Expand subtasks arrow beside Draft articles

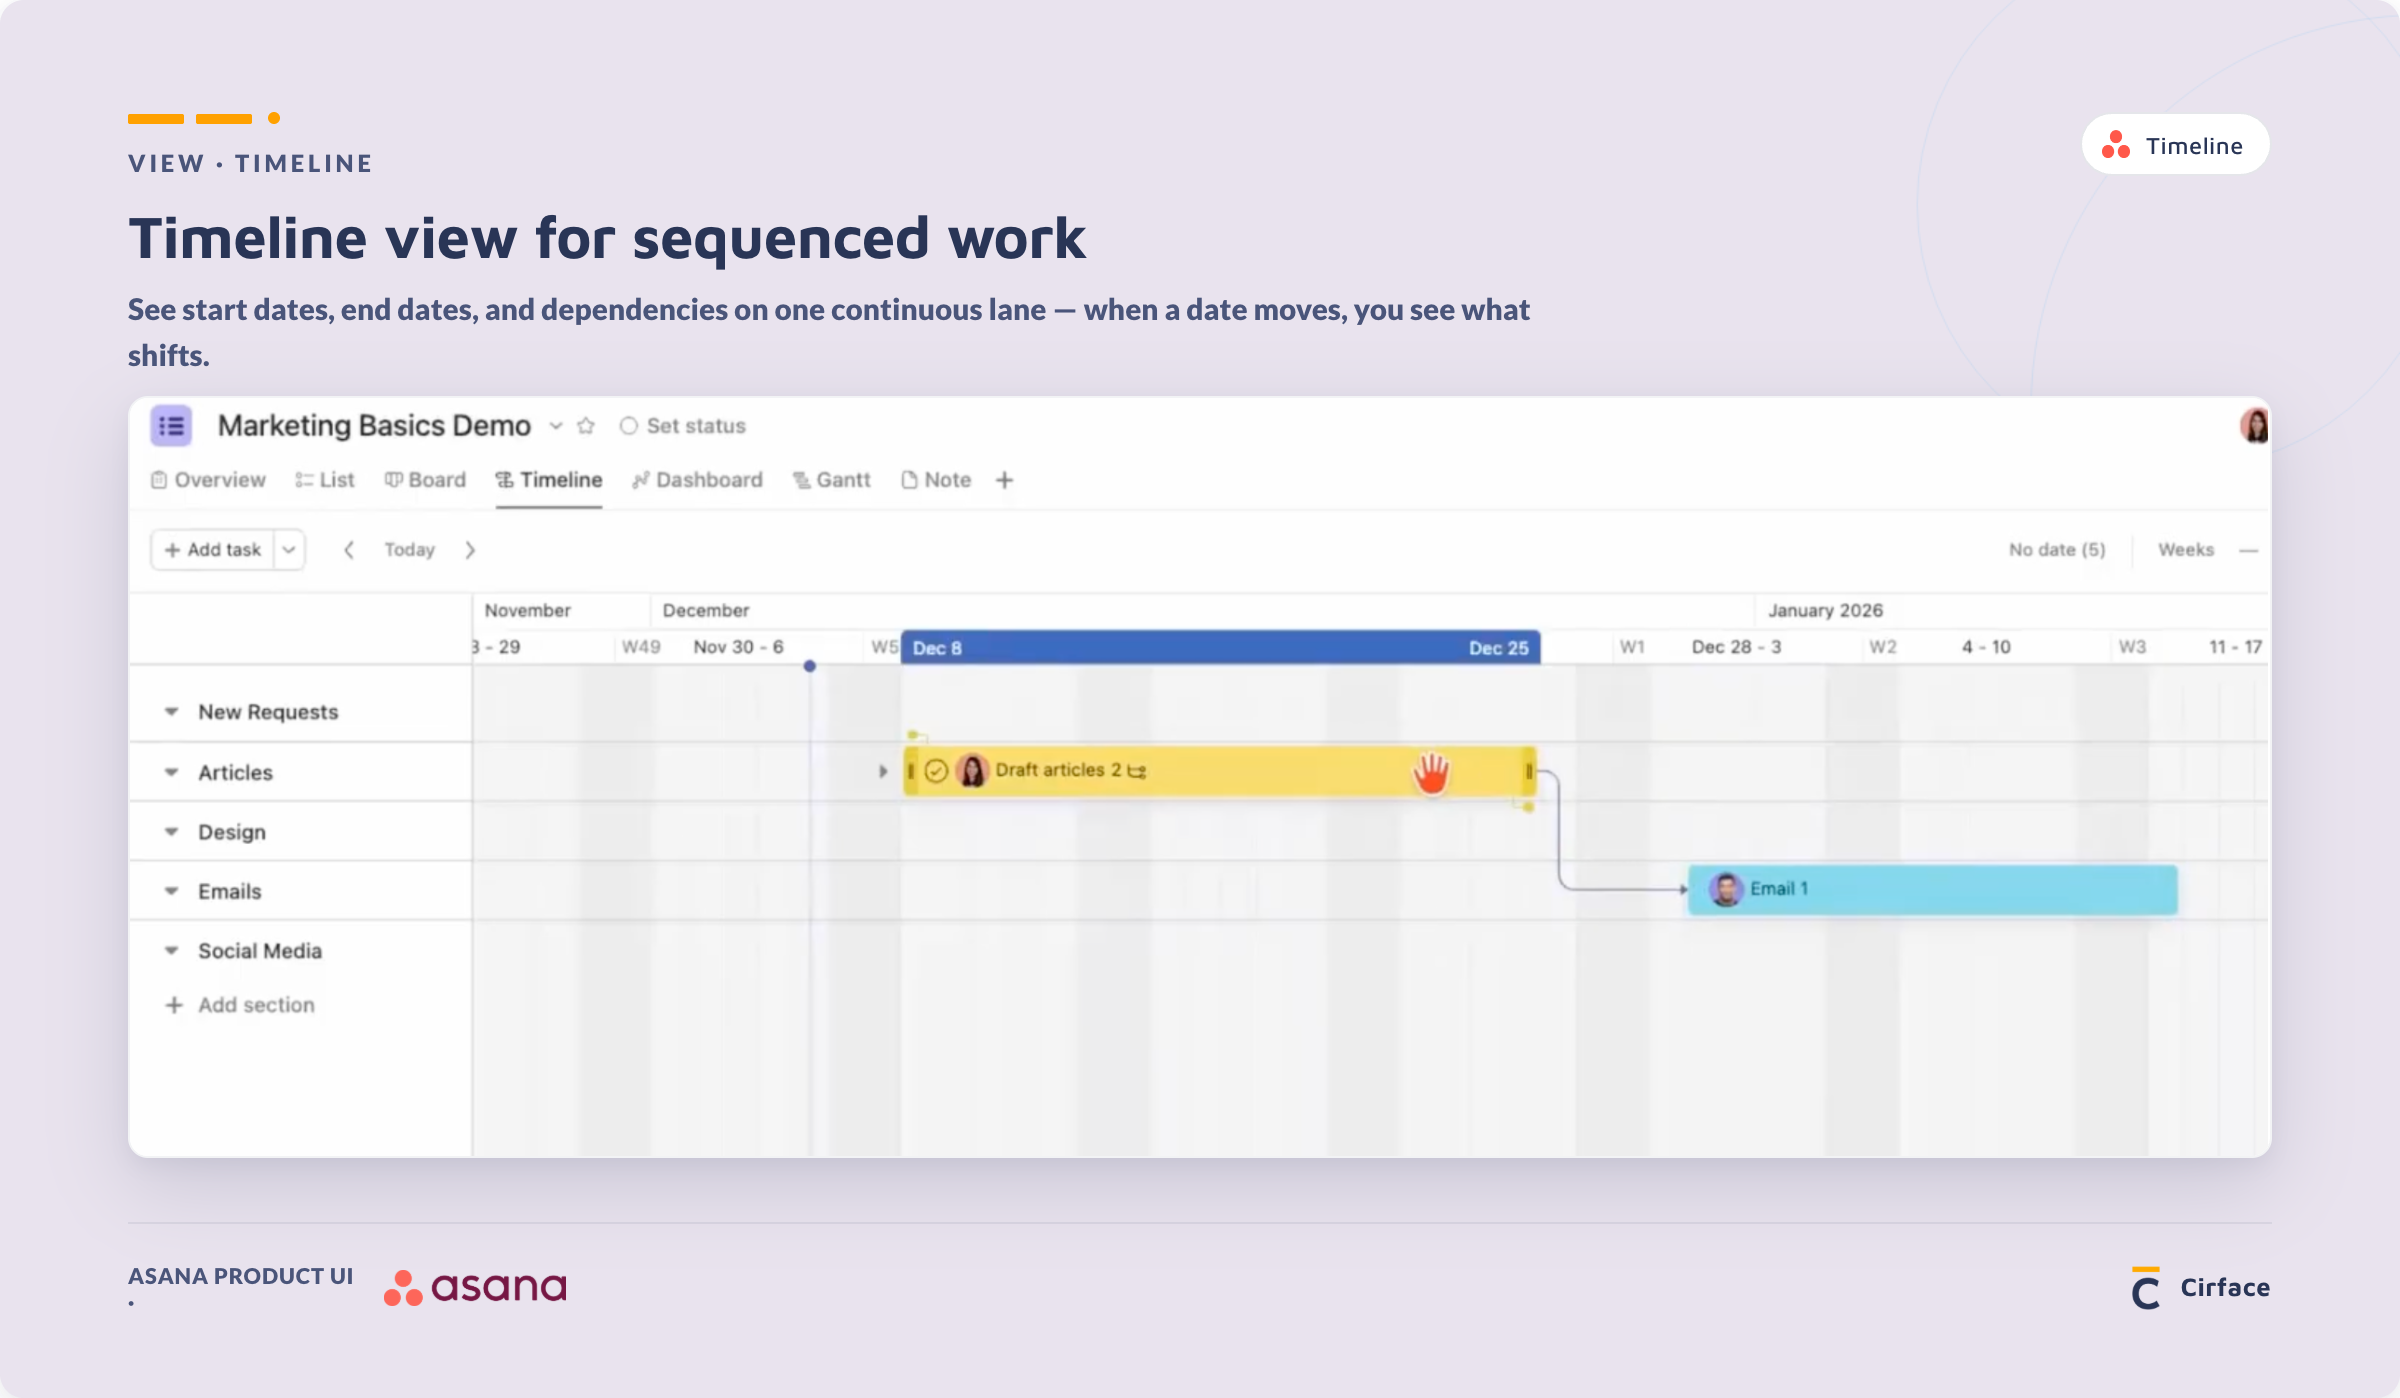883,771
